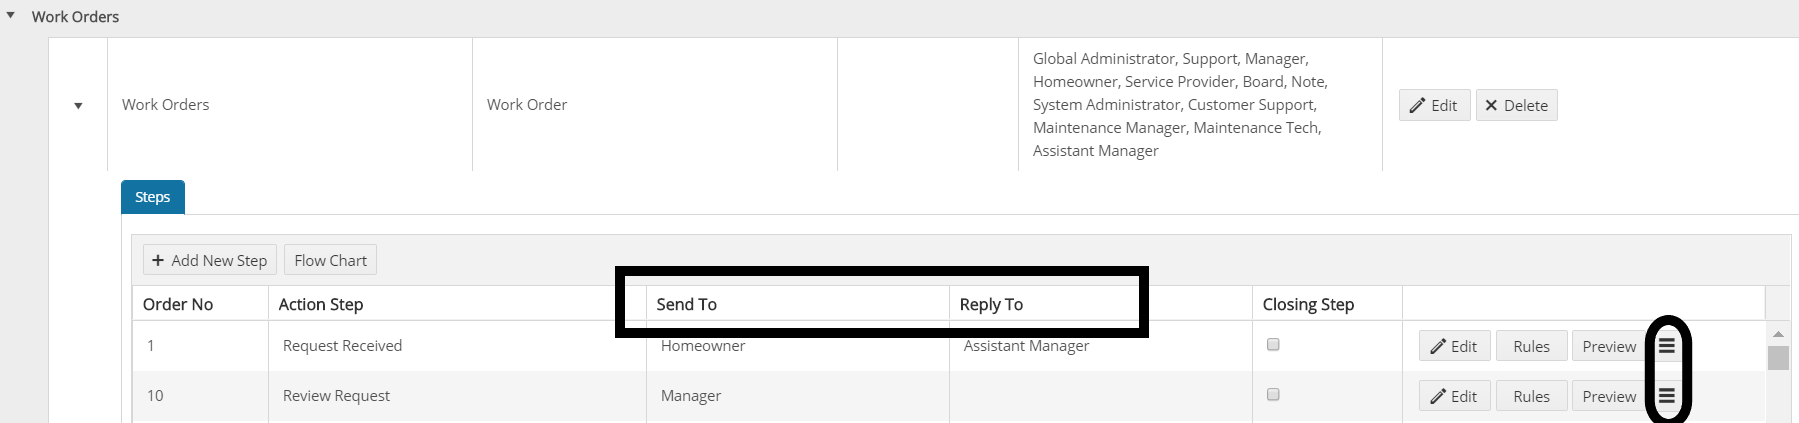Collapse the Work Orders section triangle

tap(11, 16)
